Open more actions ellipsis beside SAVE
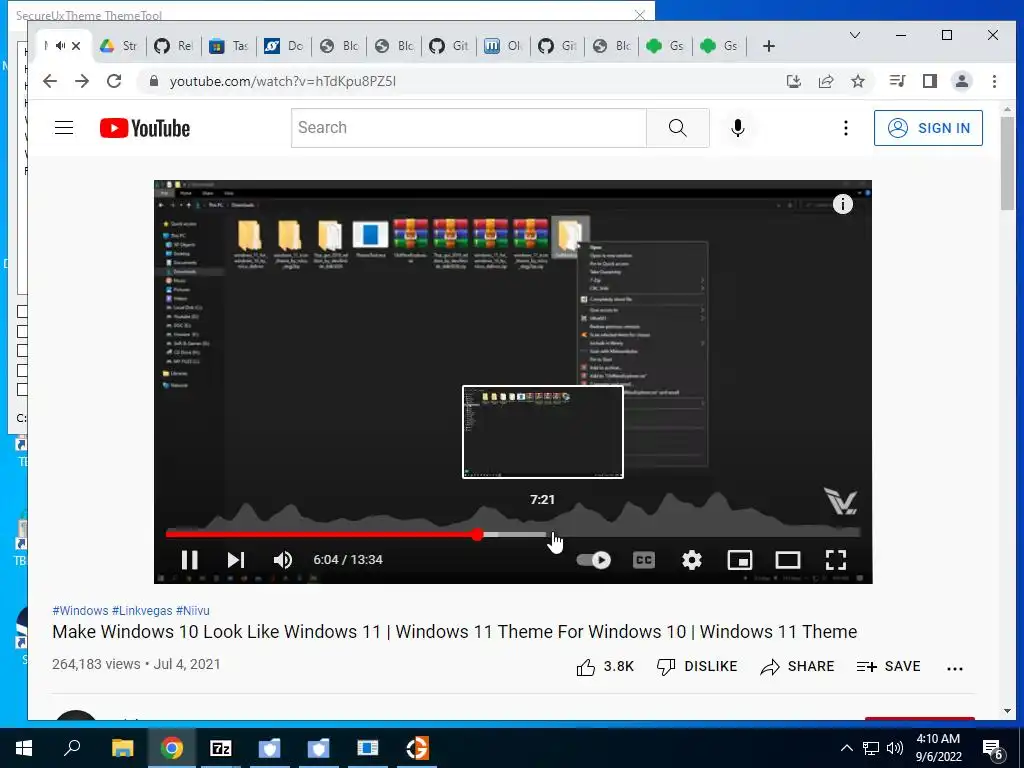 click(955, 668)
